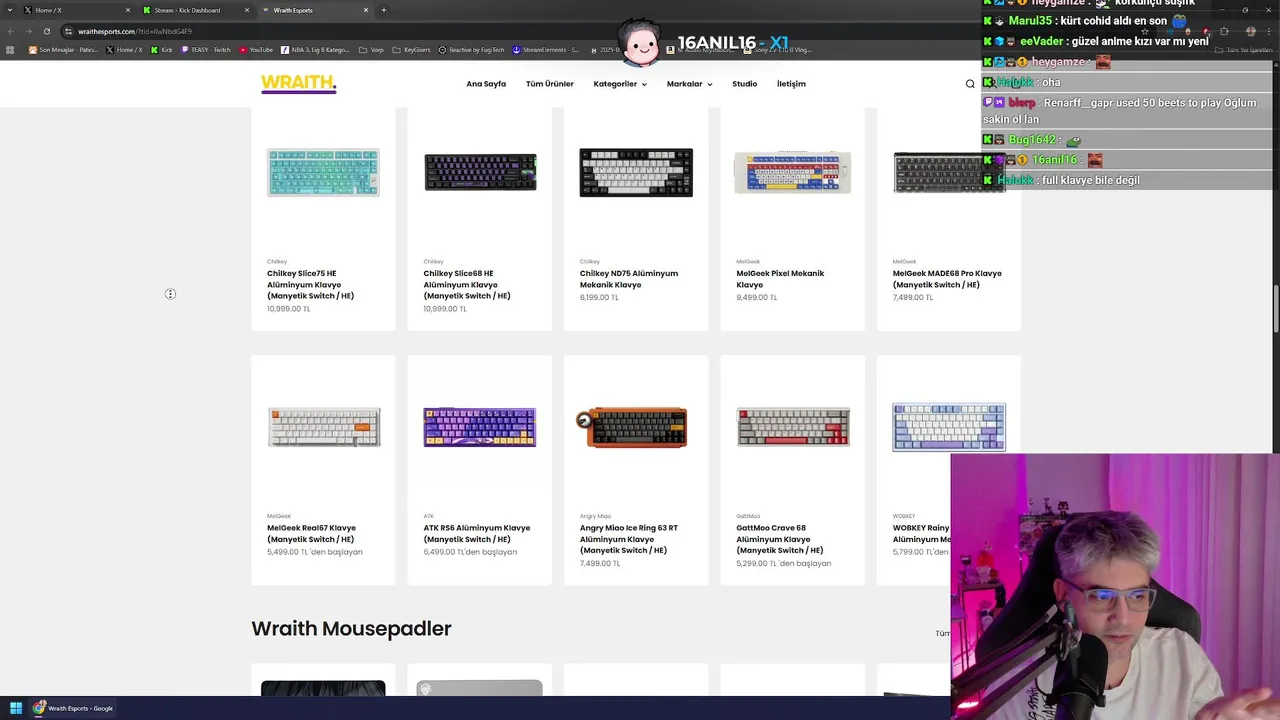The height and width of the screenshot is (720, 1280).
Task: Open the TEASY - Twitch bookmark
Action: pyautogui.click(x=206, y=50)
